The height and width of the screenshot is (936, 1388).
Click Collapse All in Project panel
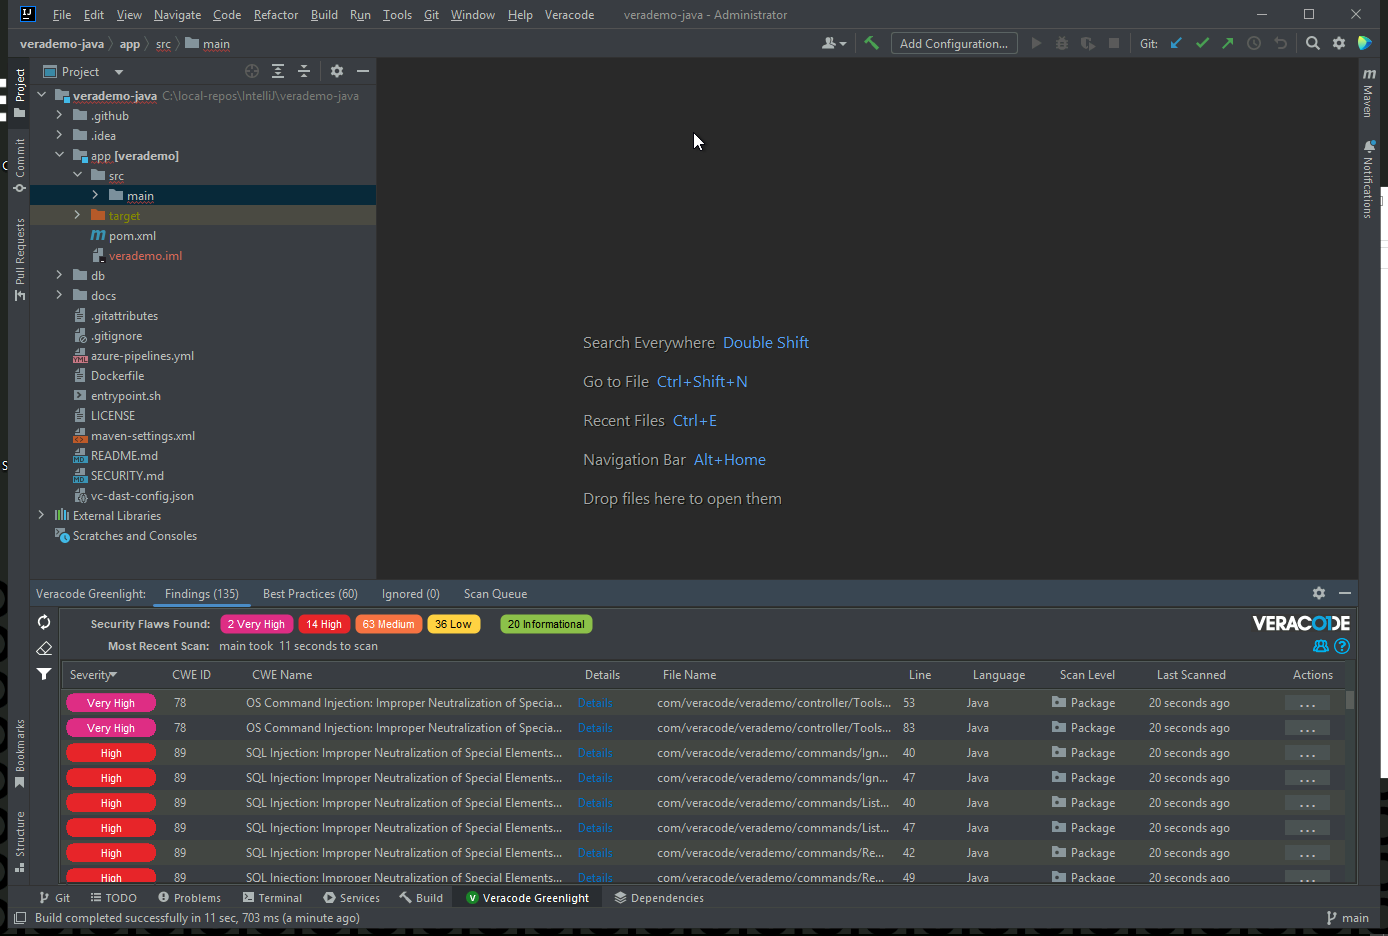pos(304,71)
